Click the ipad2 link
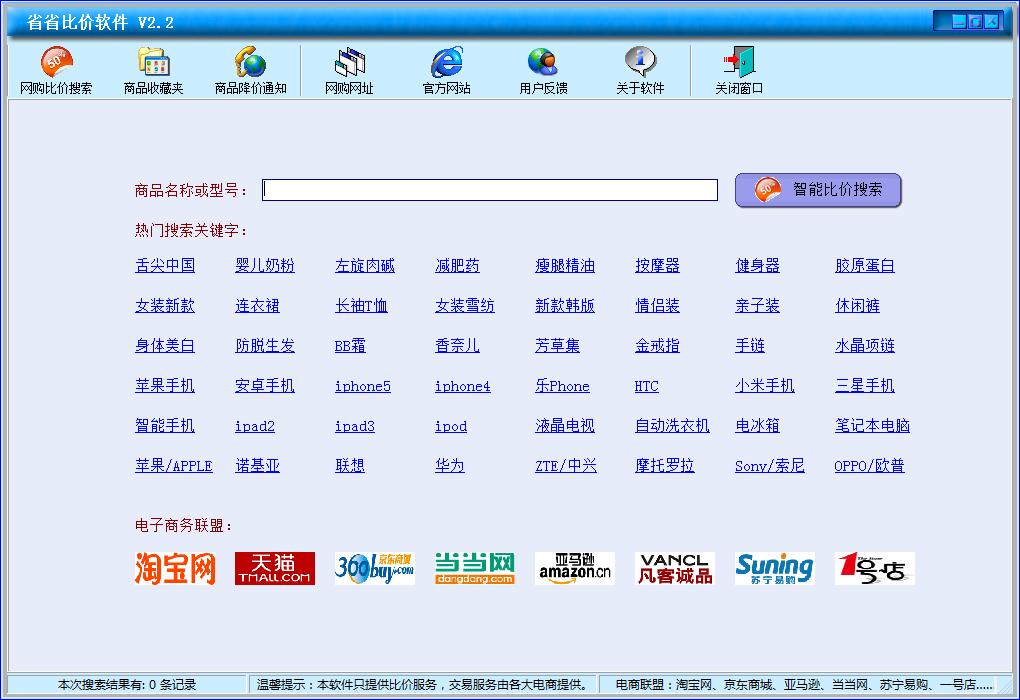This screenshot has width=1020, height=700. click(255, 426)
